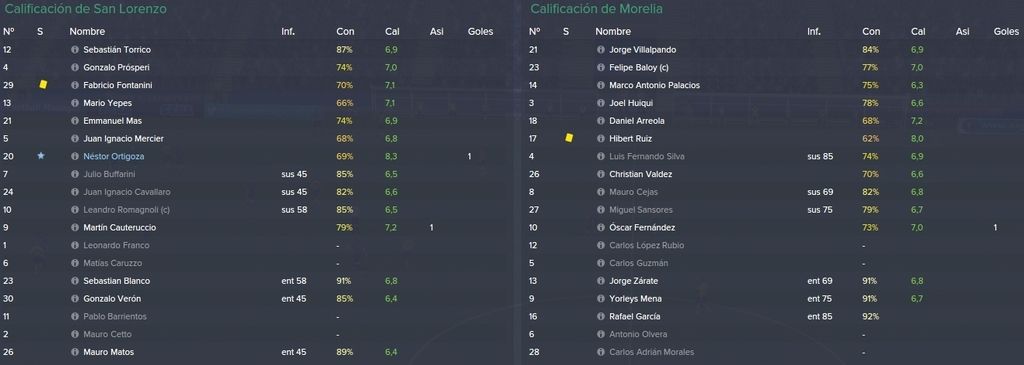Viewport: 1024px width, 365px height.
Task: Click info icon beside Martín Cauteruccio
Action: [x=75, y=228]
